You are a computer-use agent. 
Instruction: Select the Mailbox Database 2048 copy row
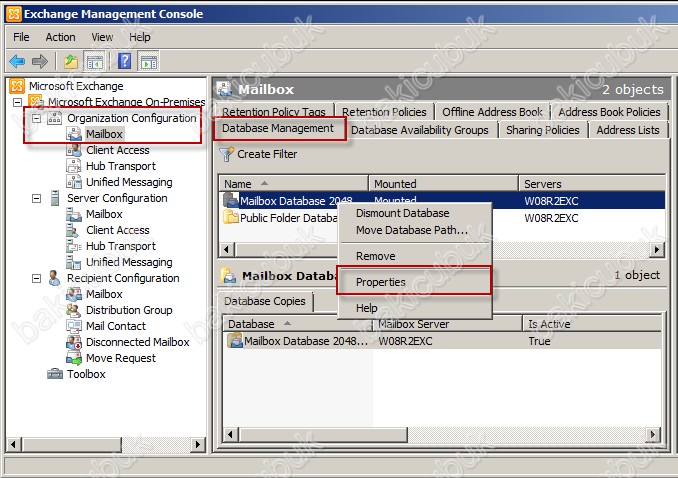(x=442, y=341)
